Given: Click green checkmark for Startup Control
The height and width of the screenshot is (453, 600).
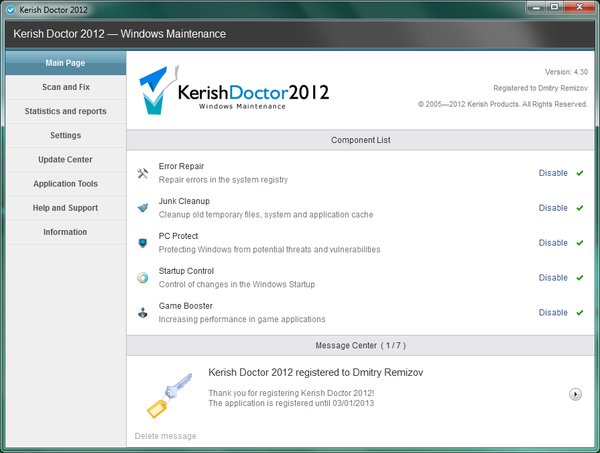Looking at the screenshot, I should (x=580, y=277).
